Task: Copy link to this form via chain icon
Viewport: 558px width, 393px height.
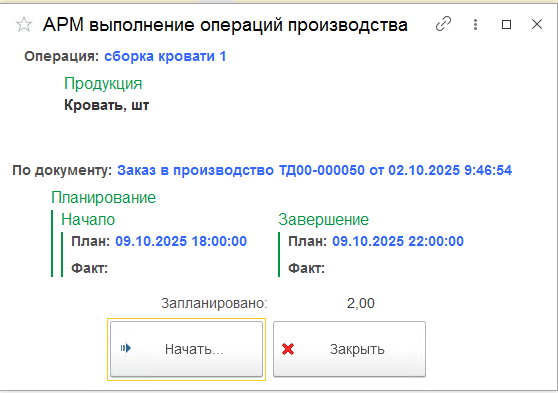Action: 443,24
